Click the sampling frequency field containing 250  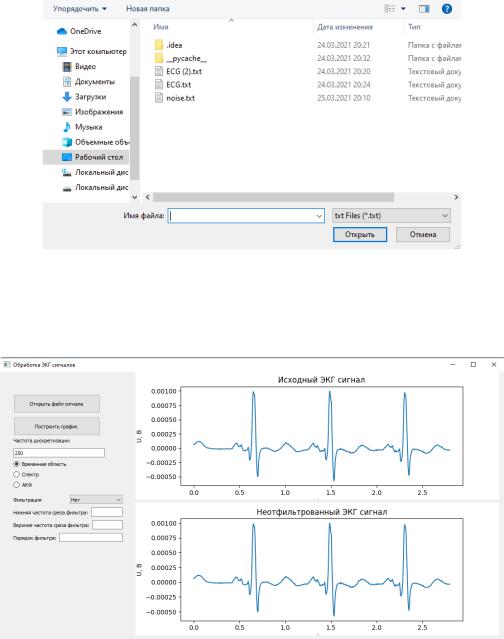click(x=59, y=453)
